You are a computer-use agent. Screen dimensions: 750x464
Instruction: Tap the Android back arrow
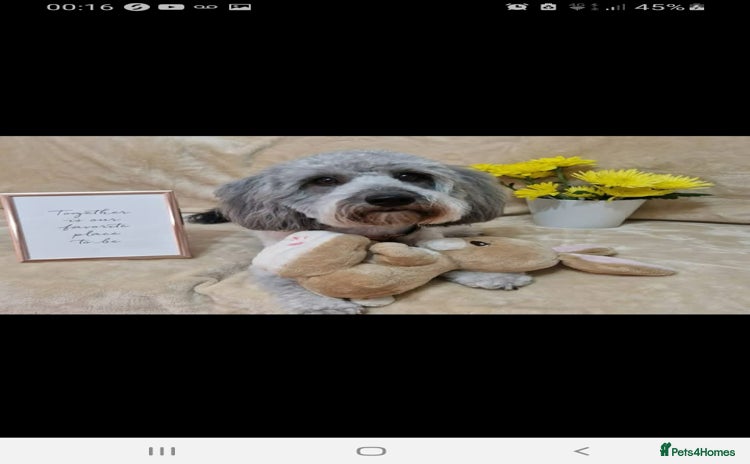[581, 451]
